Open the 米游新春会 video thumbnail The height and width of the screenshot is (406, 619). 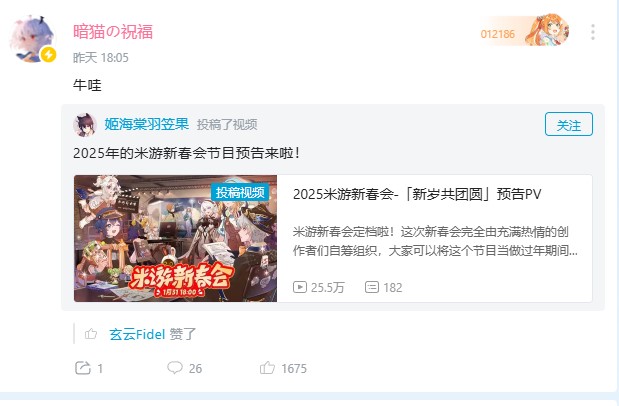pyautogui.click(x=175, y=239)
